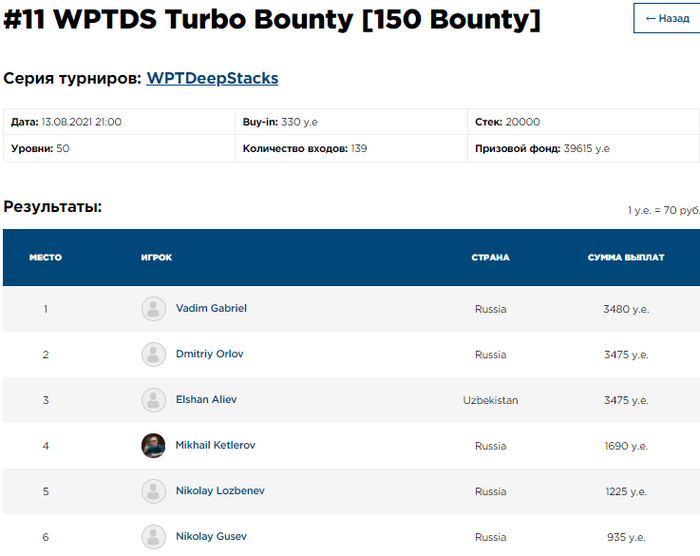Click the ИГРОК column header
This screenshot has height=556, width=700.
point(156,257)
